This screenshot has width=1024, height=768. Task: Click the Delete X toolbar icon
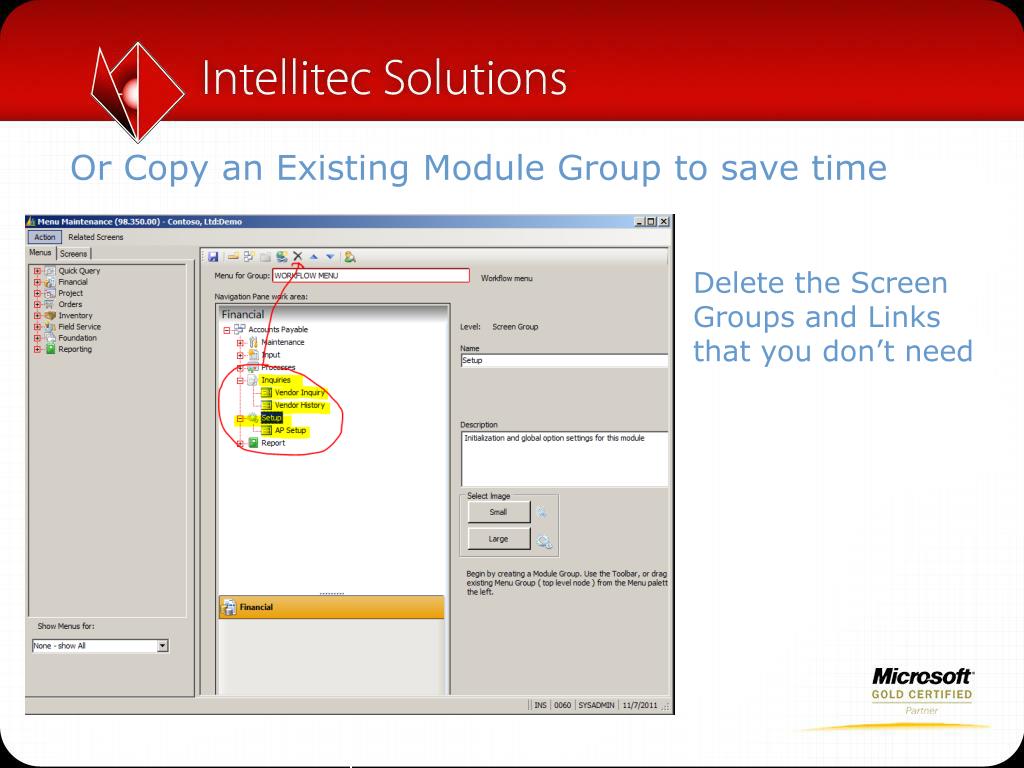point(298,256)
